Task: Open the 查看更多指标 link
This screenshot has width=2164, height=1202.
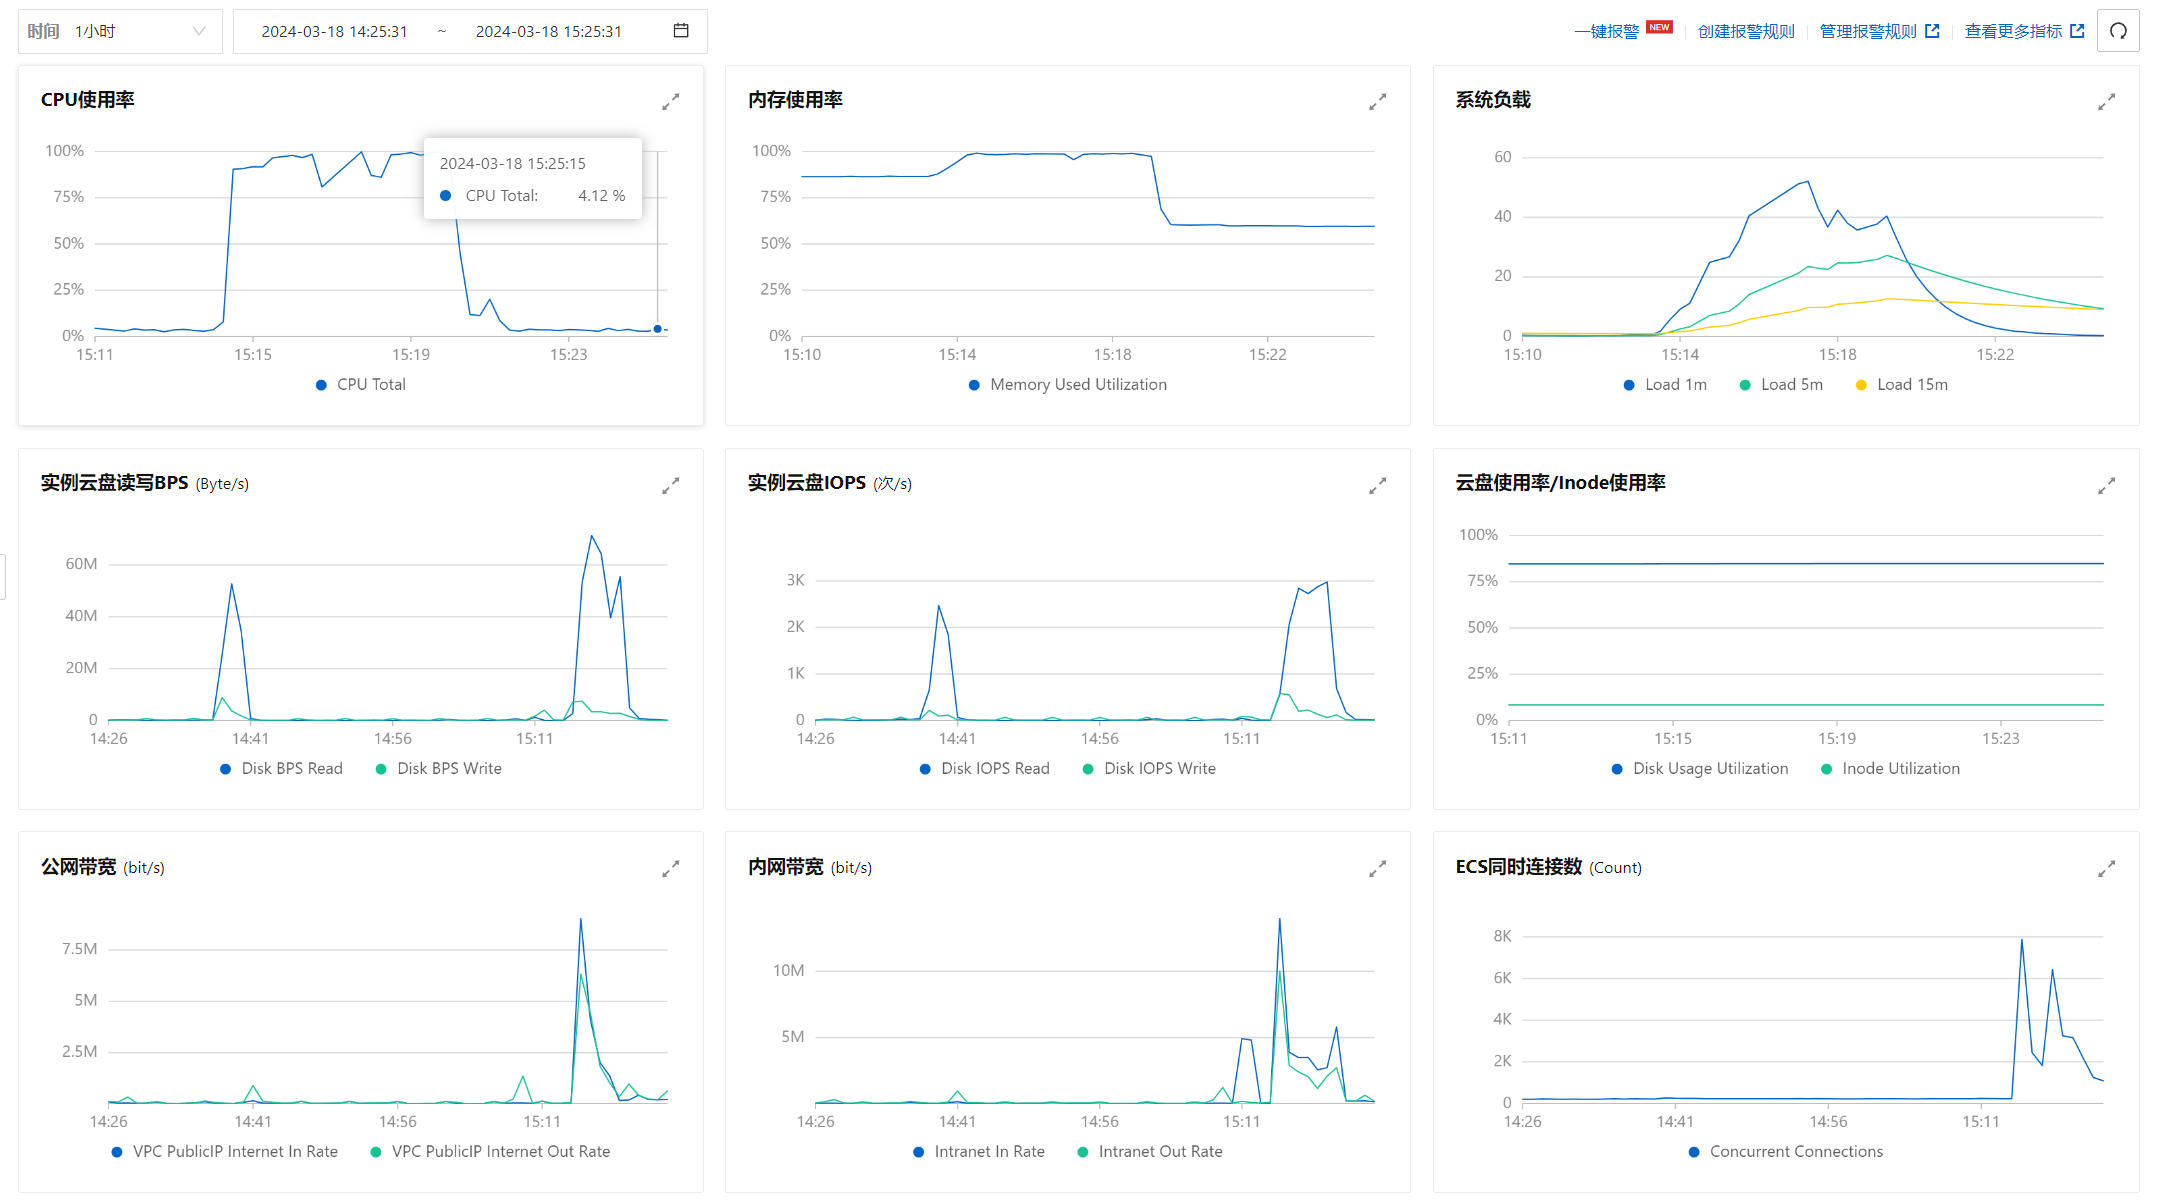Action: click(x=2025, y=31)
